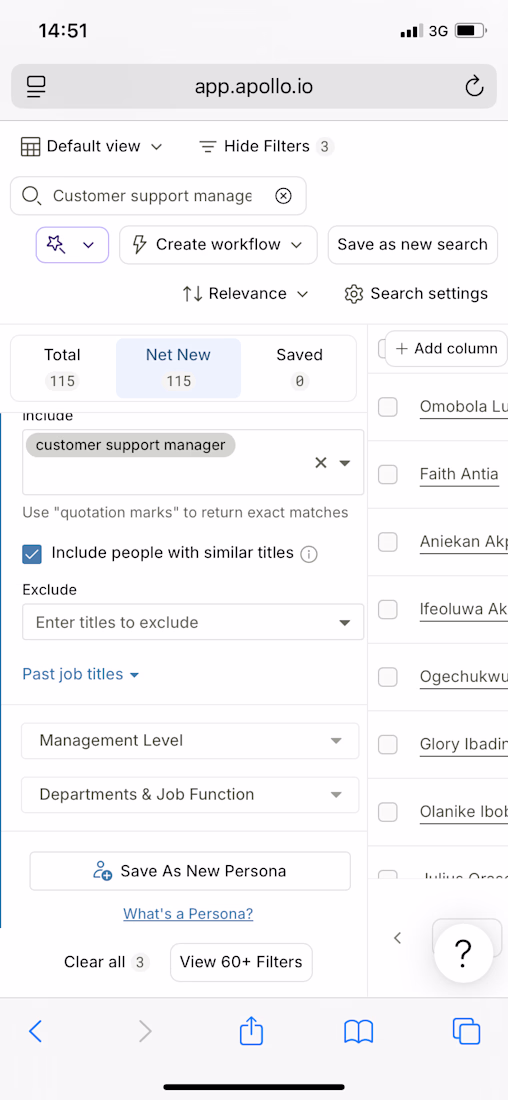The height and width of the screenshot is (1100, 508).
Task: Open the What's a Persona? link
Action: [188, 914]
